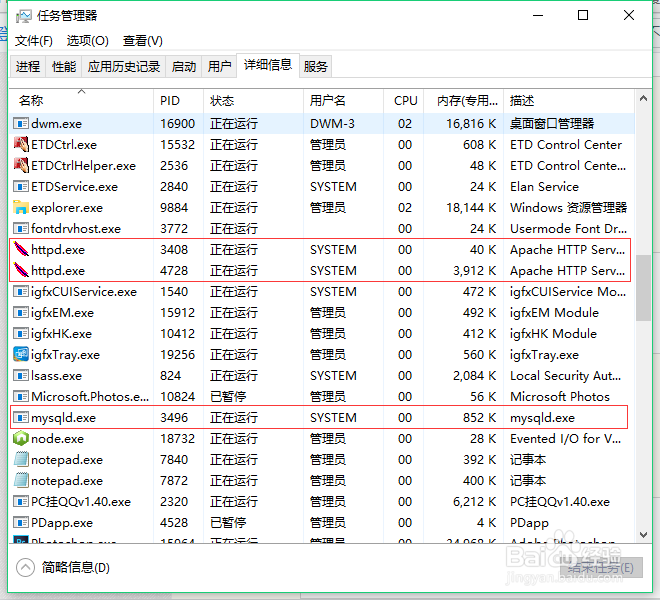Select the PC挂QQv1.40.exe process name
The width and height of the screenshot is (660, 600).
click(x=81, y=502)
